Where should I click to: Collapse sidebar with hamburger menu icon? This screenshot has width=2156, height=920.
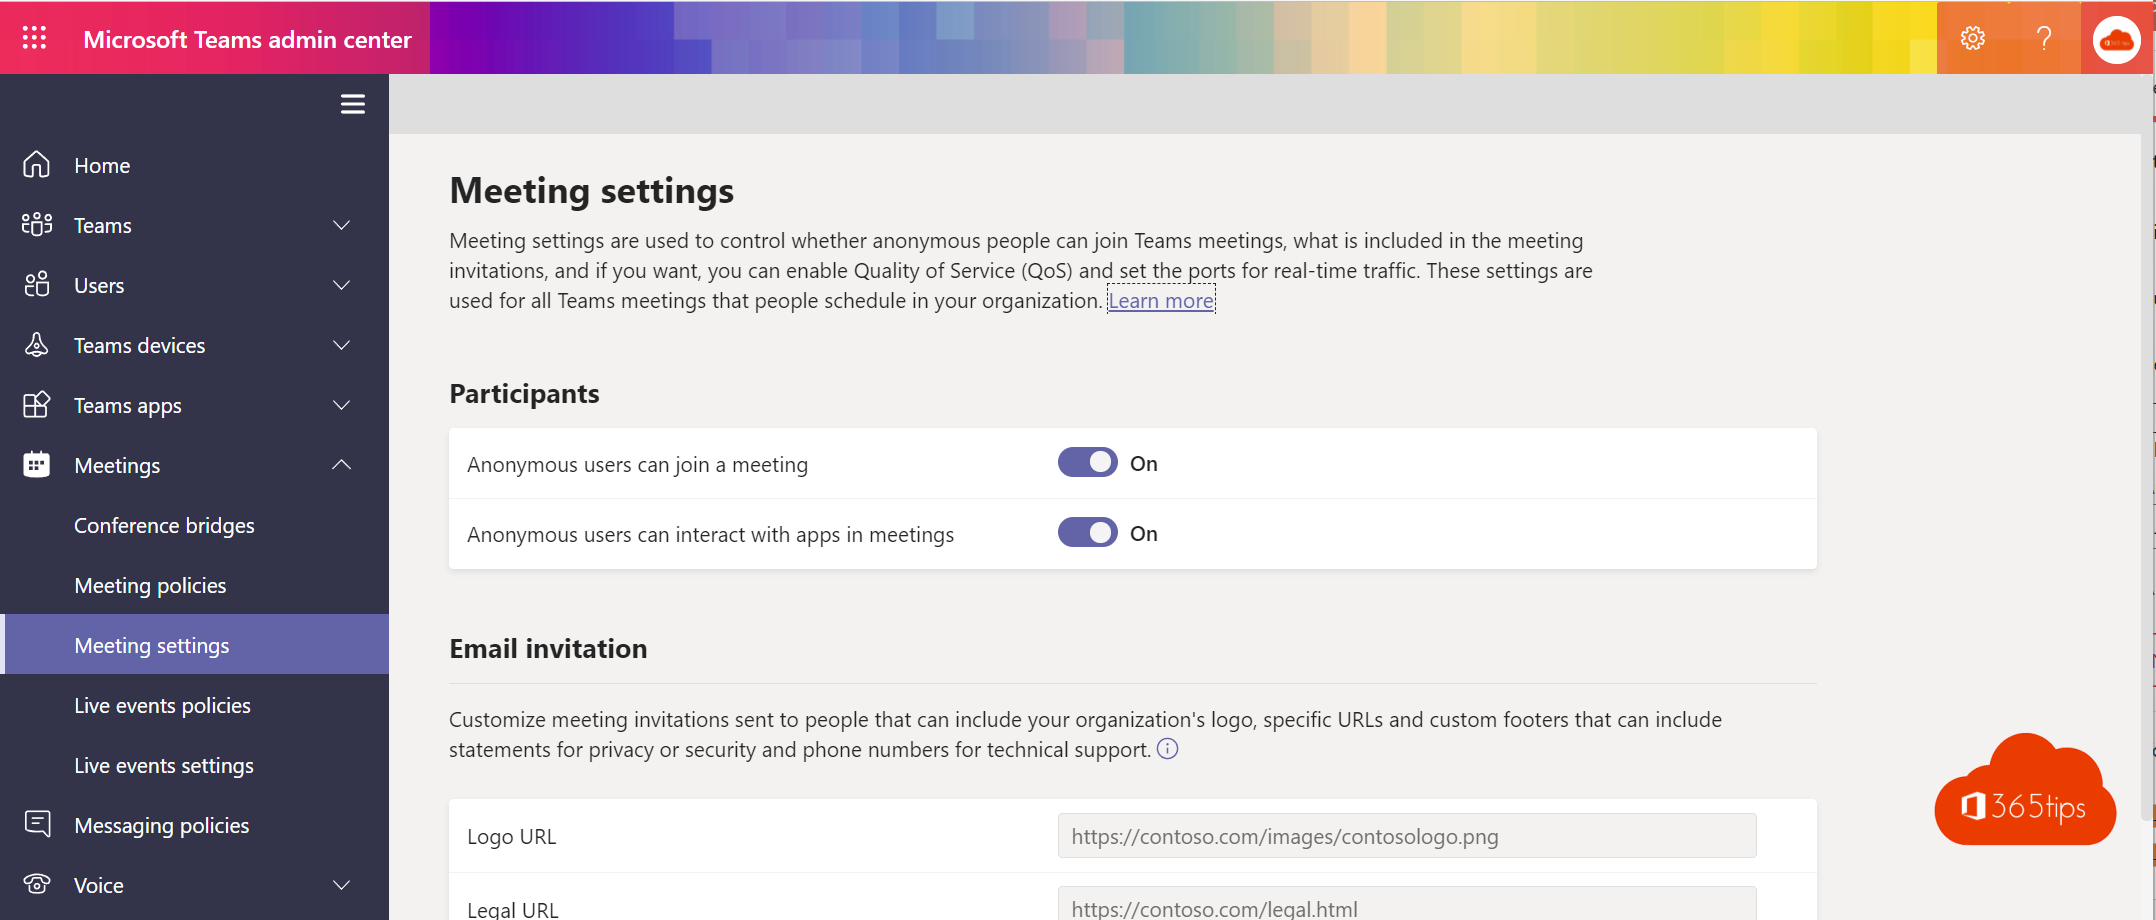[x=352, y=104]
